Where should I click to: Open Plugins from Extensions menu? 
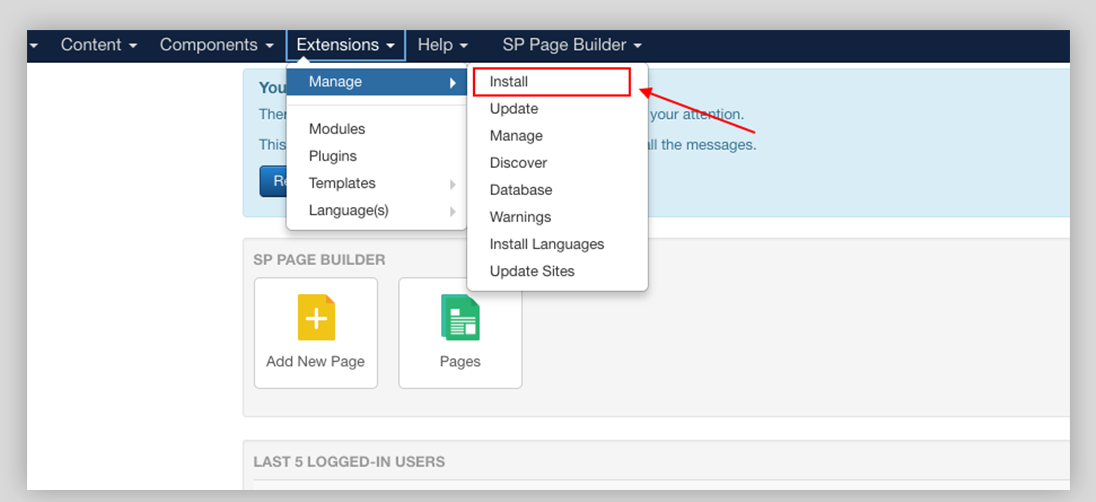333,156
